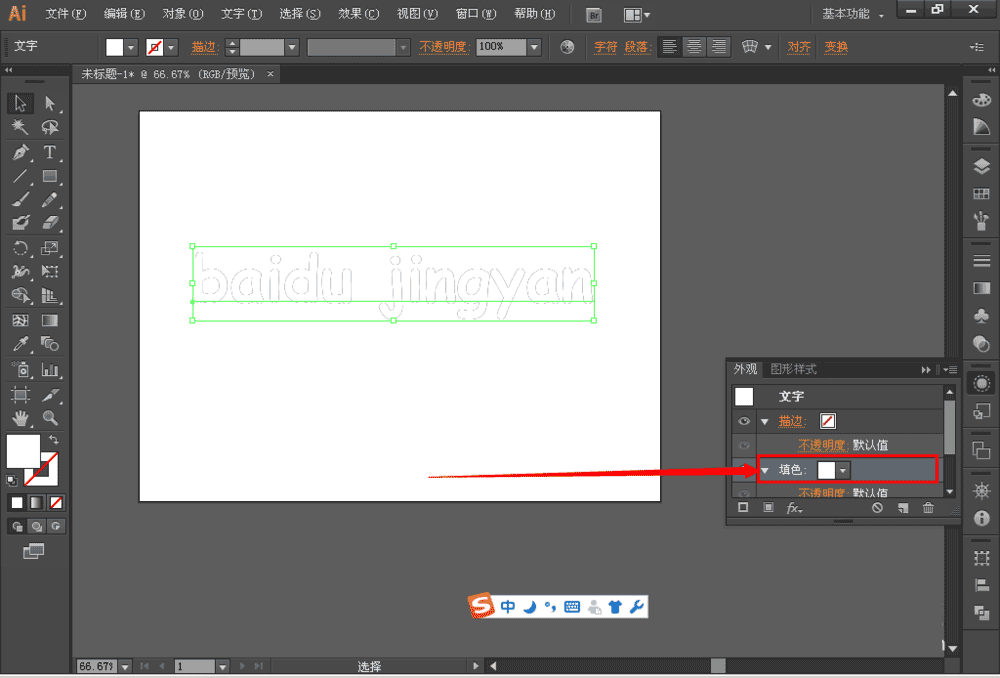Select the Mesh tool
Image resolution: width=1000 pixels, height=678 pixels.
pyautogui.click(x=20, y=320)
